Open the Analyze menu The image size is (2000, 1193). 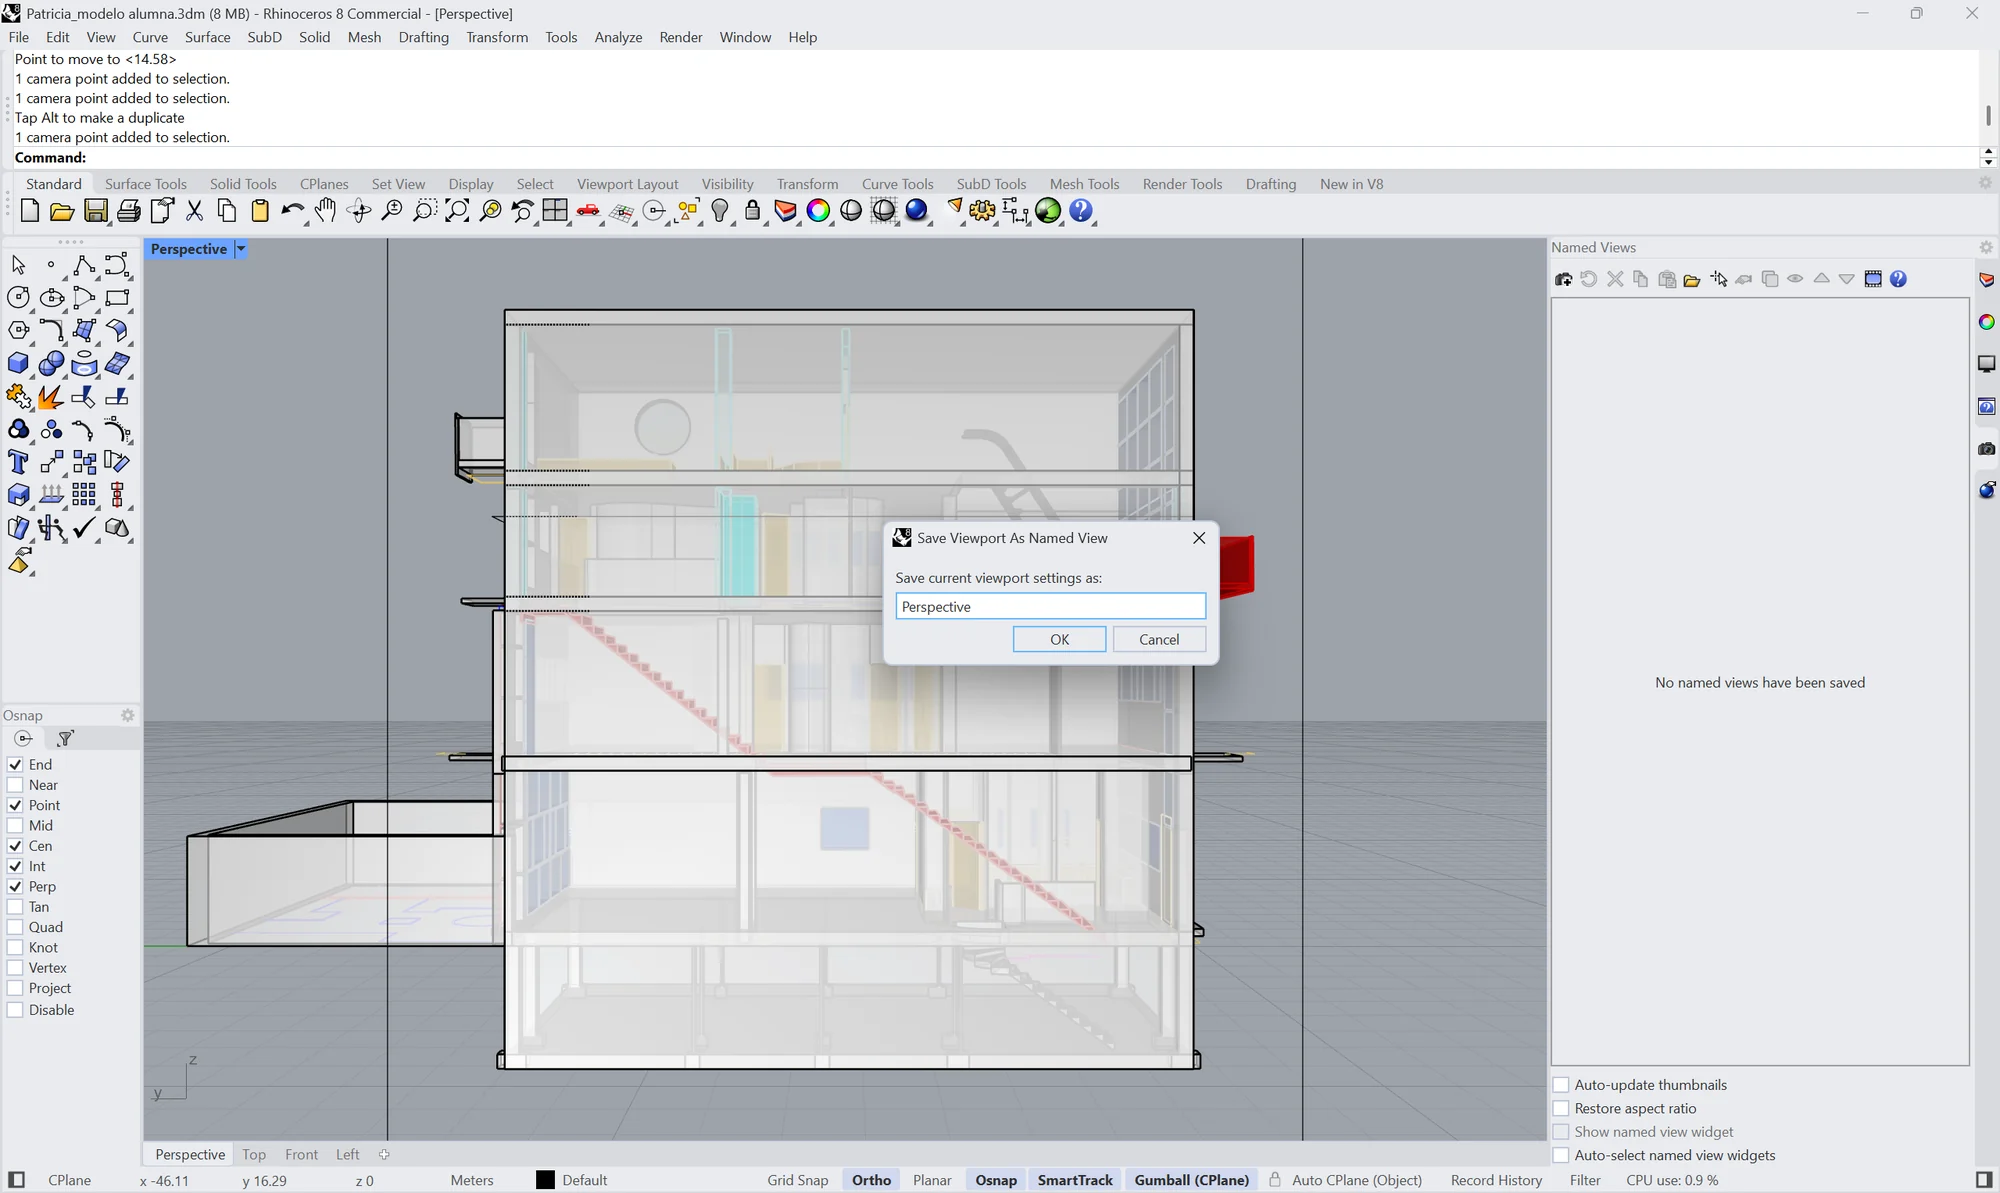coord(618,37)
